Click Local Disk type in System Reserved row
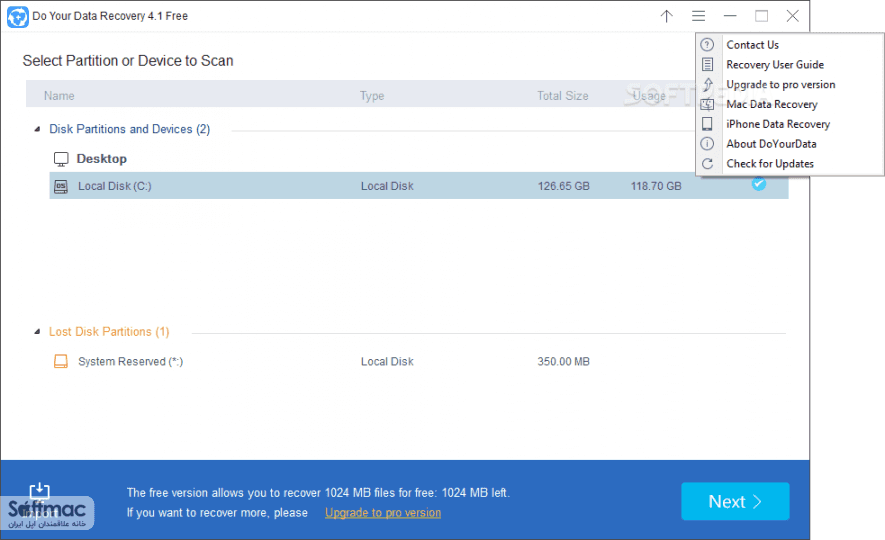Viewport: 885px width, 540px height. [x=387, y=362]
